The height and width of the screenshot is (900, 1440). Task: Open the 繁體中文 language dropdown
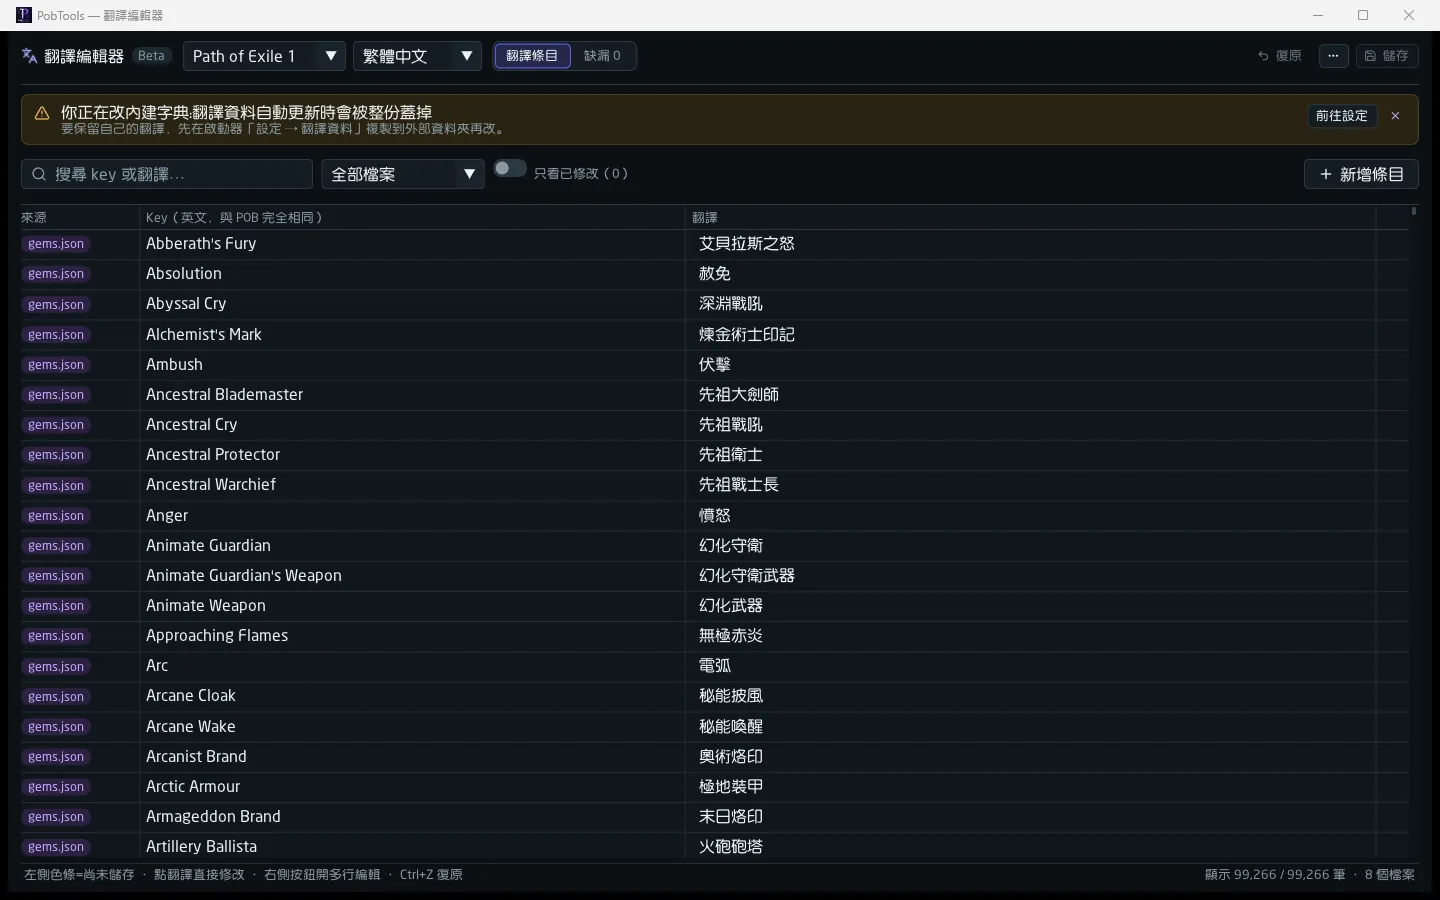pos(417,56)
